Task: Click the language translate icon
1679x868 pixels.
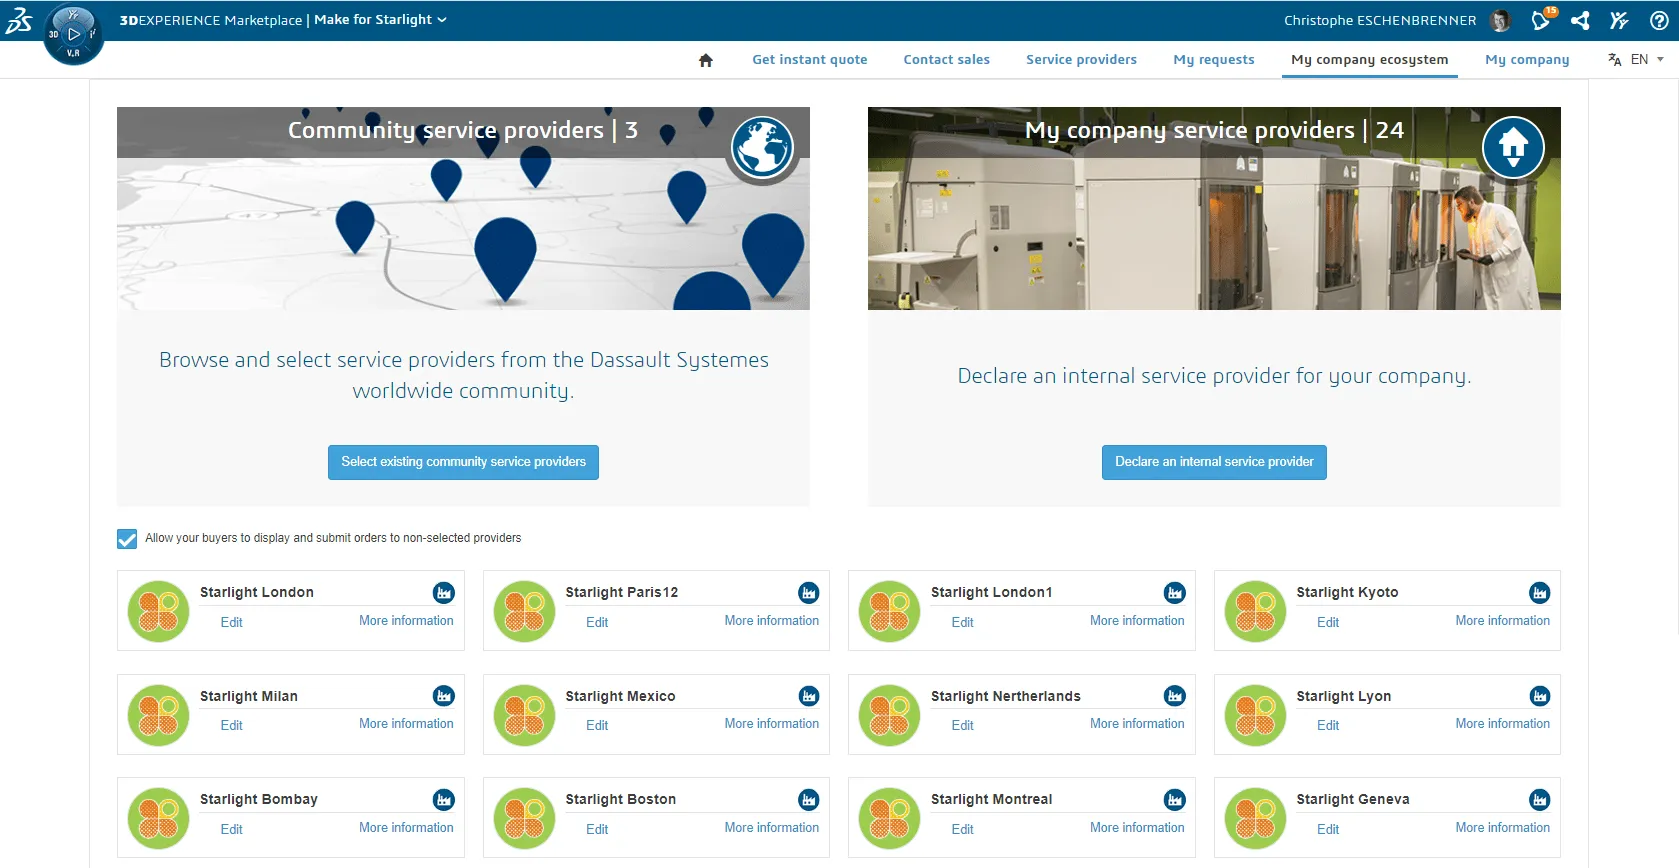Action: click(x=1614, y=60)
